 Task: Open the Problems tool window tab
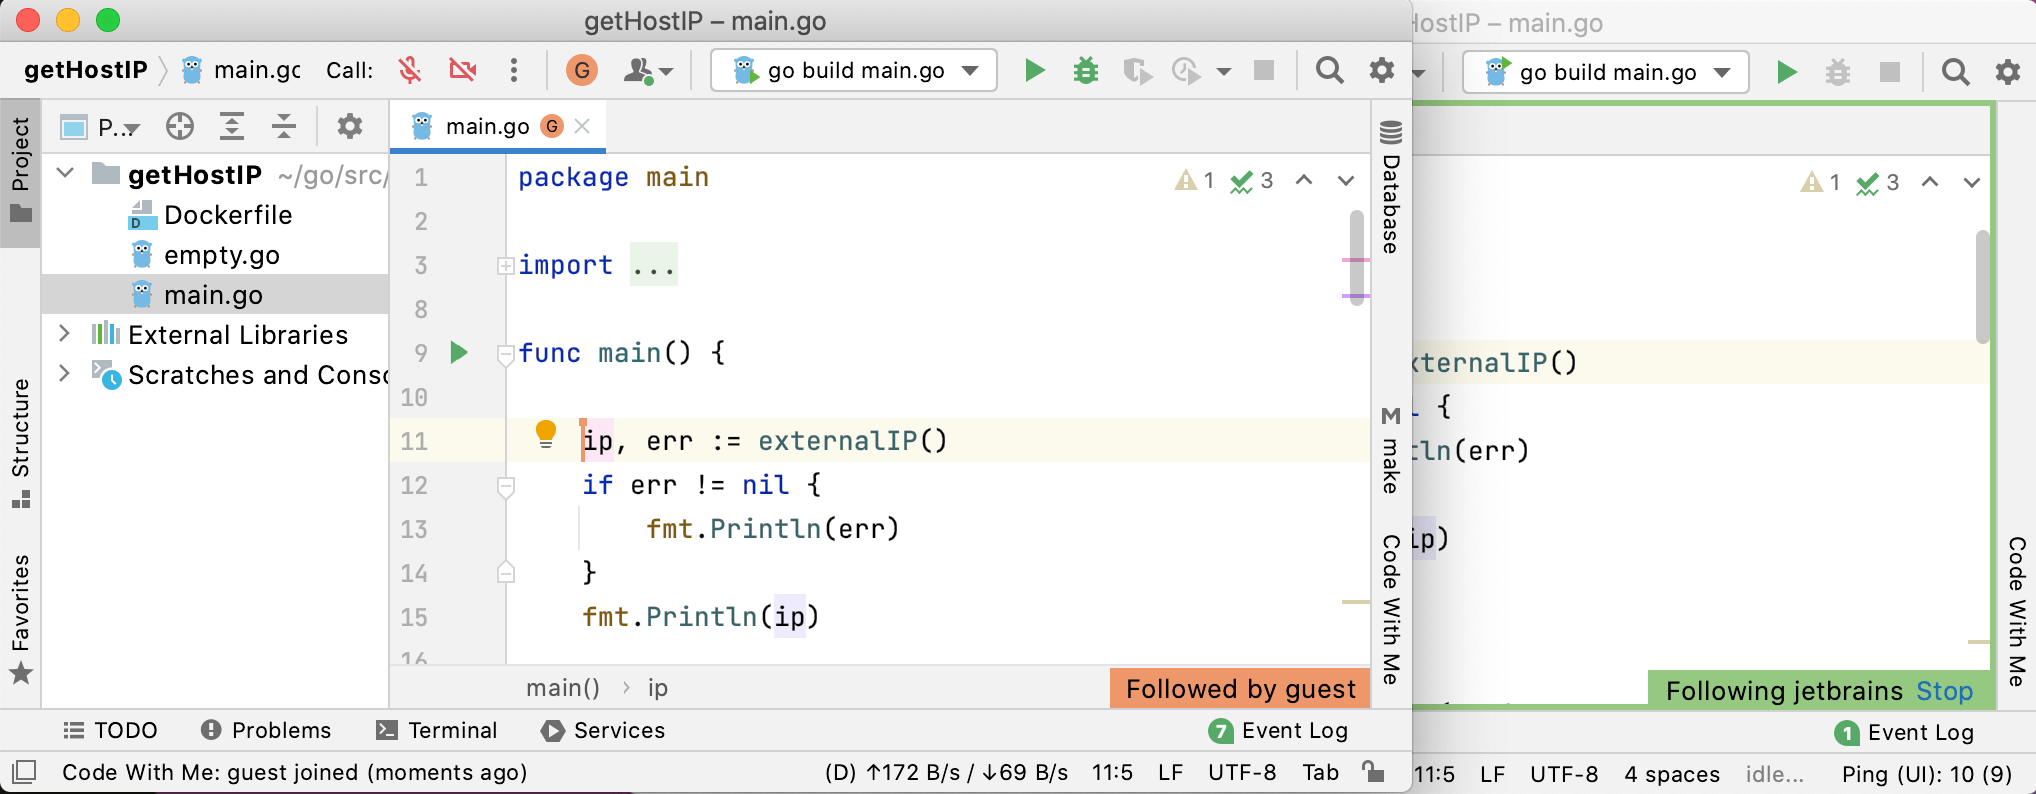click(x=266, y=730)
